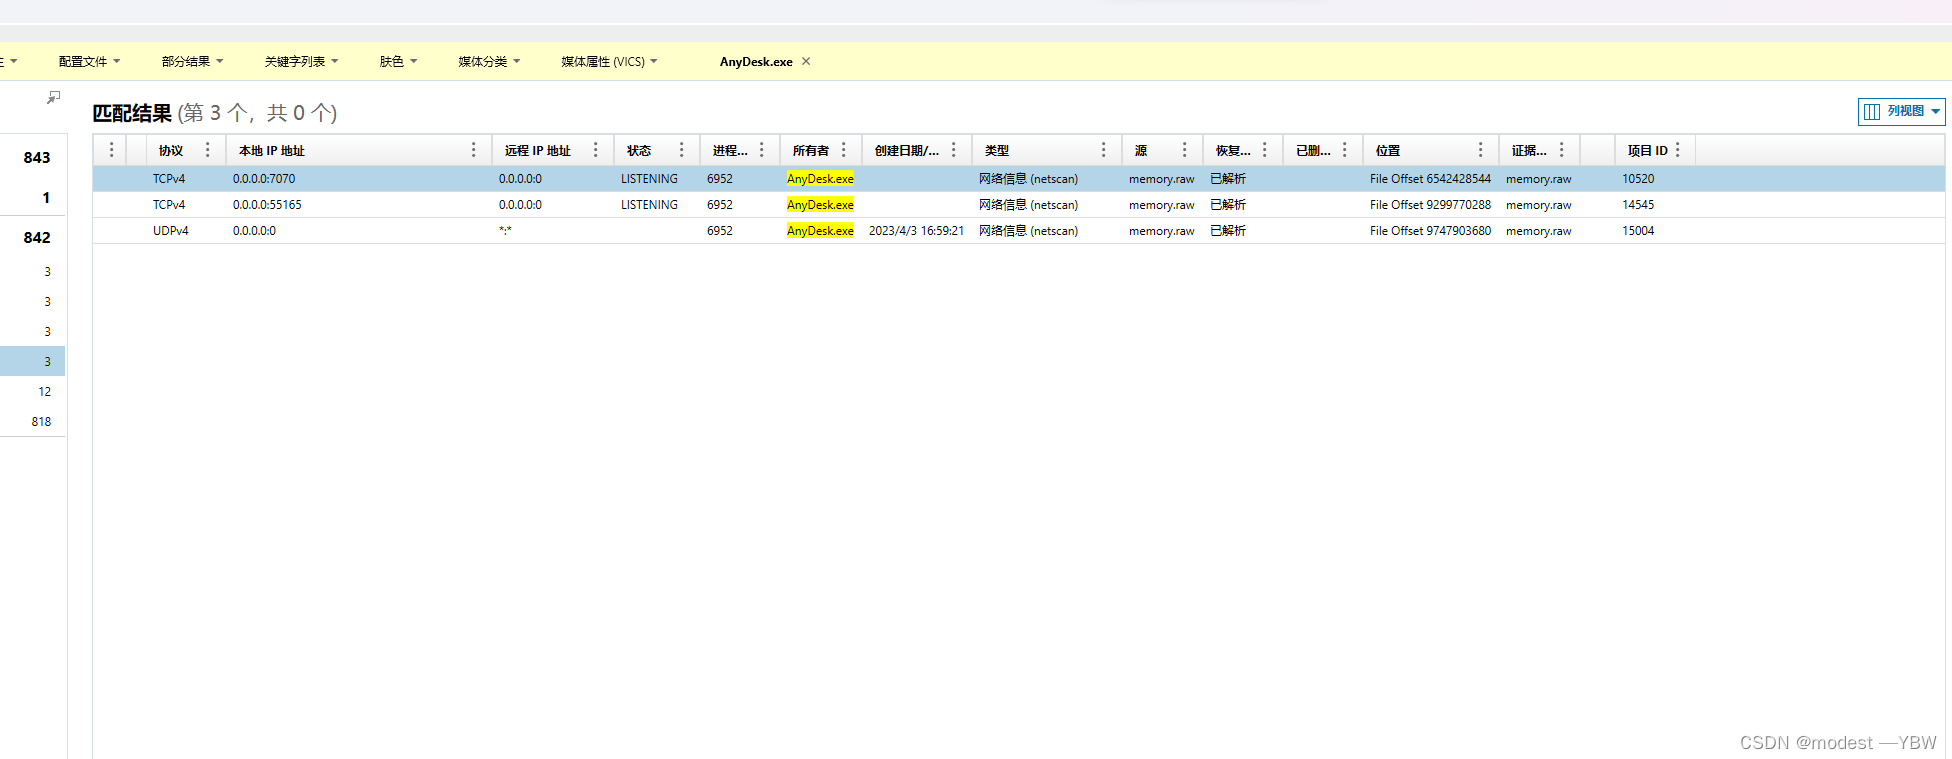Open column menu for 证据 header
The image size is (1952, 759).
click(x=1562, y=150)
